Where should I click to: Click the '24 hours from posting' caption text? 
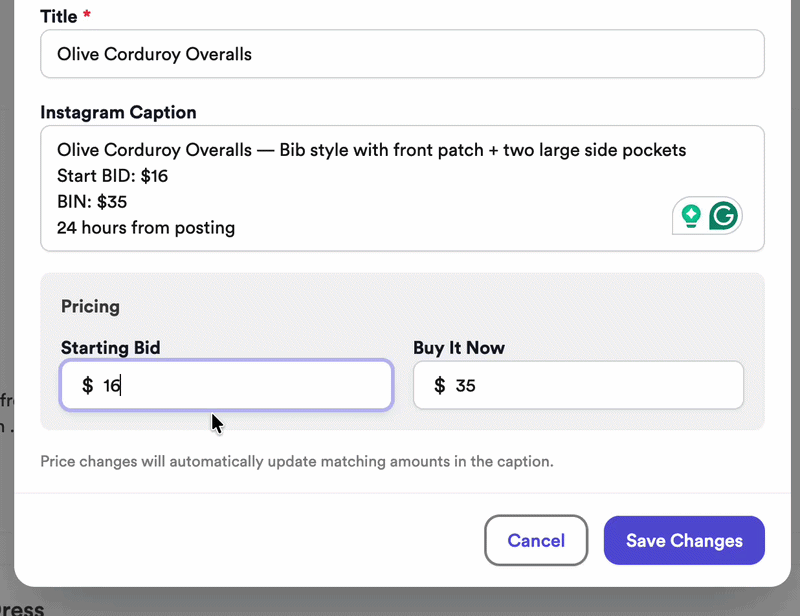[x=145, y=227]
